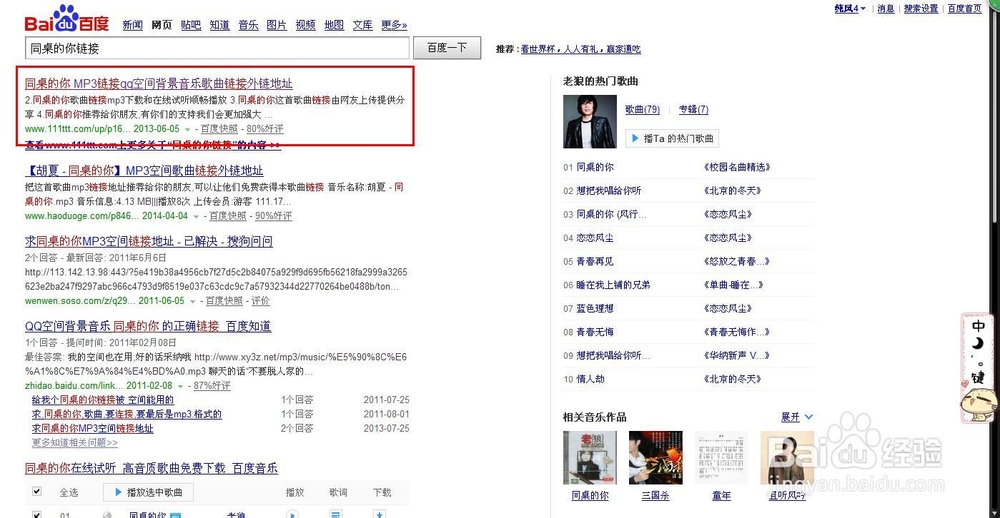Open hot song 08 青春无悔
The image size is (1000, 518).
click(595, 332)
